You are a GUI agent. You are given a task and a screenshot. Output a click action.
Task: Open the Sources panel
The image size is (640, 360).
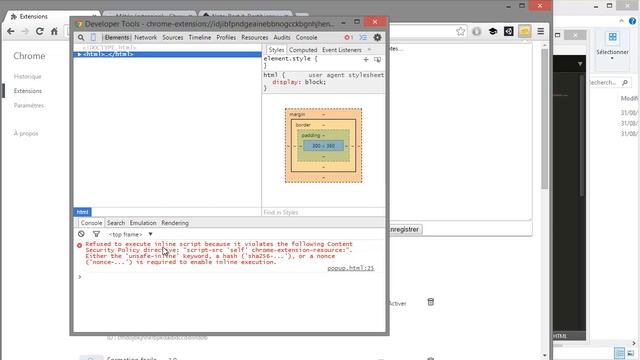[173, 38]
